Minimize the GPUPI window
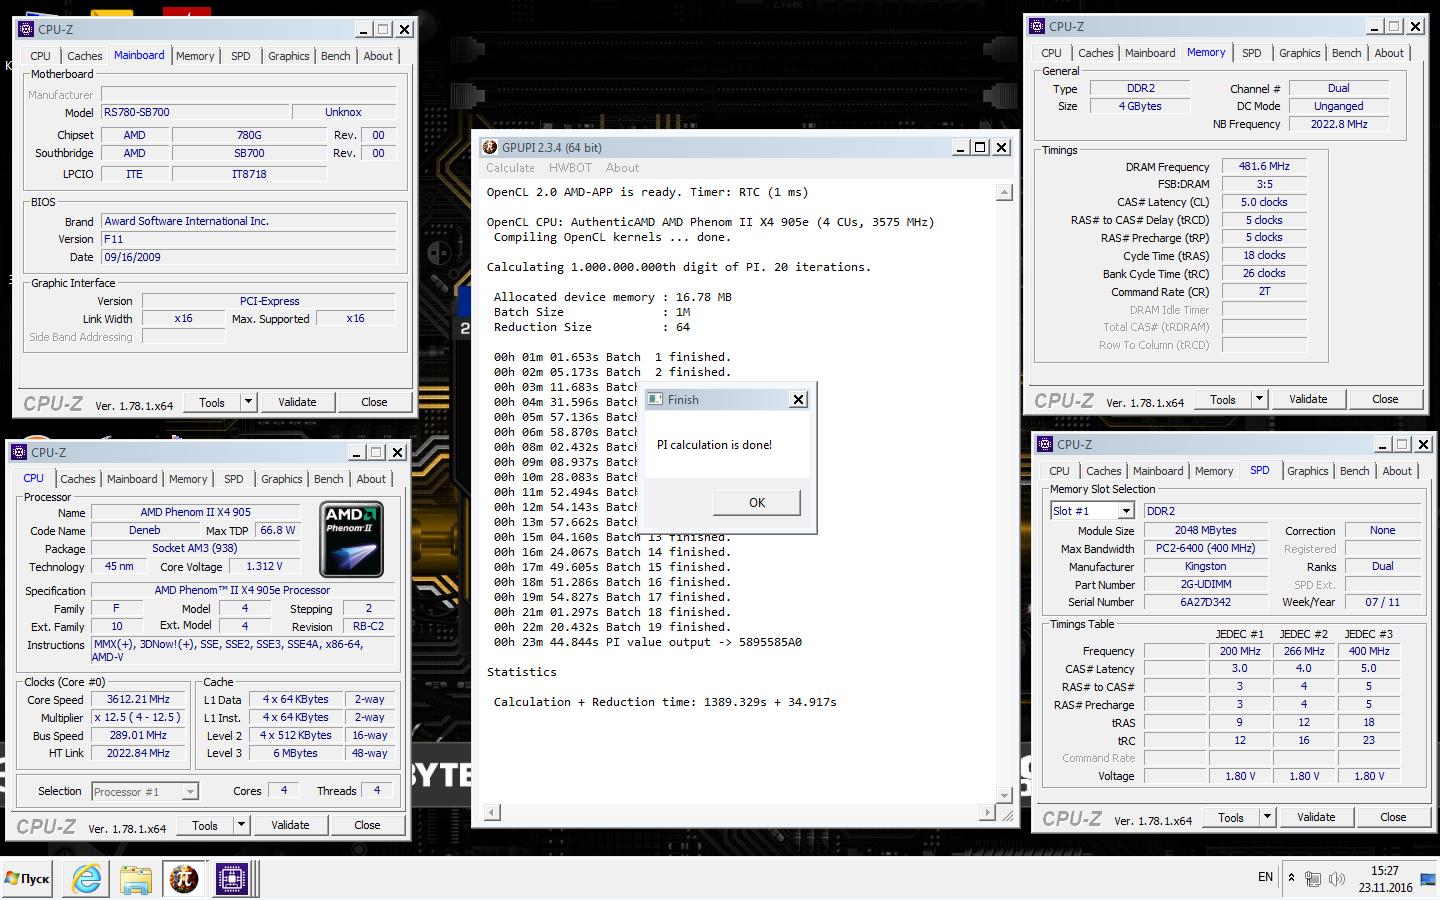 pos(960,147)
